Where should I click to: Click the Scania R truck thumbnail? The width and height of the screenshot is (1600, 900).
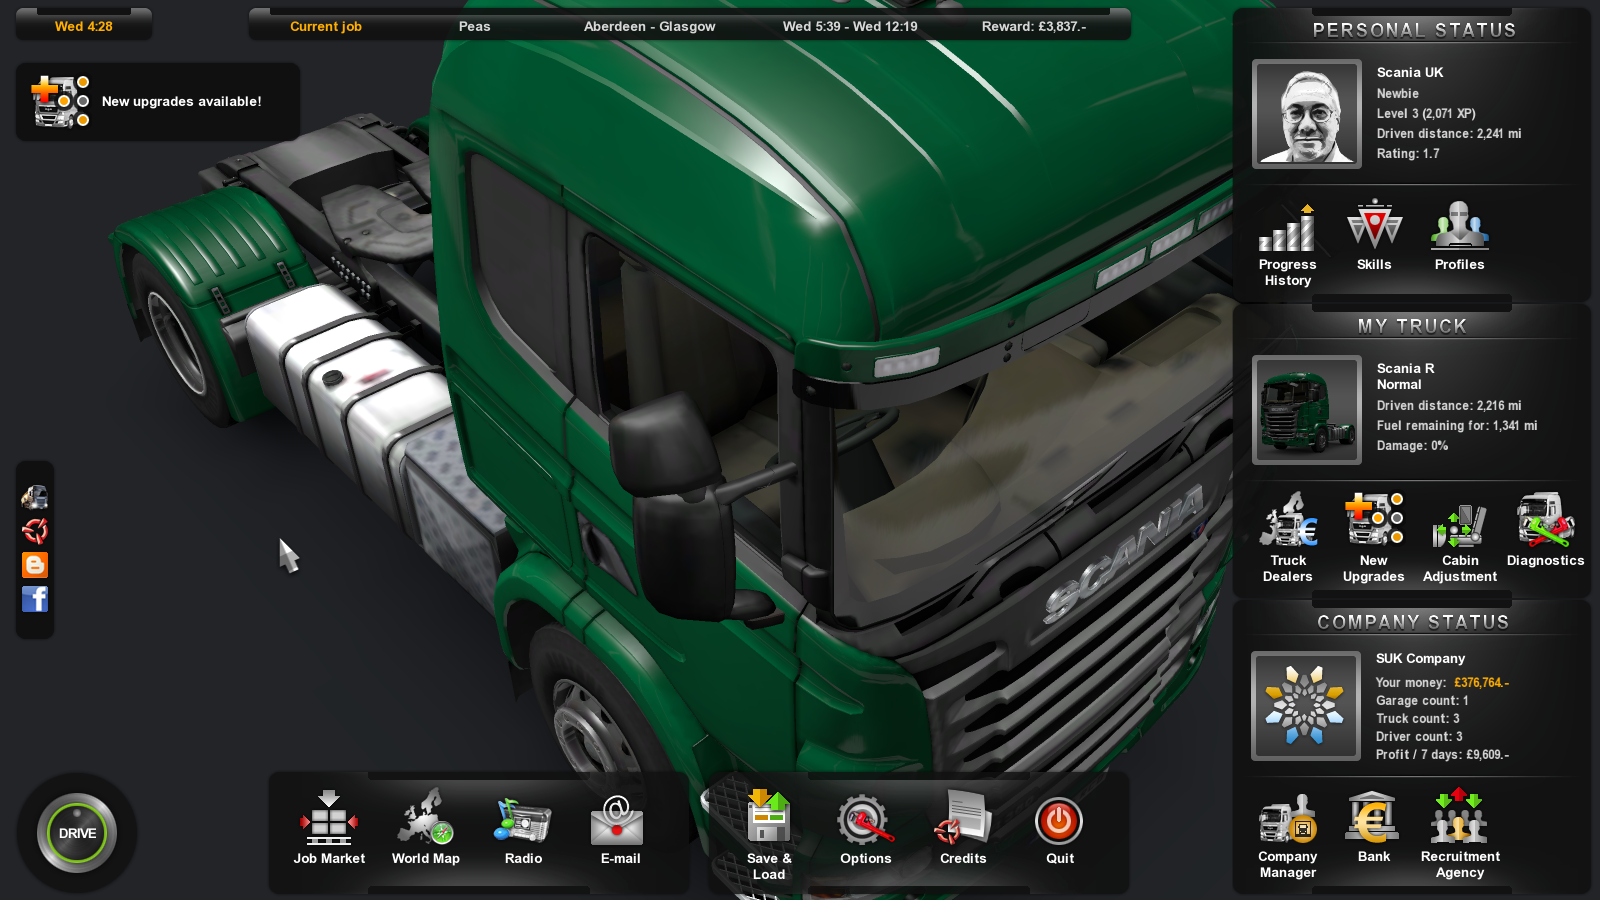[x=1307, y=410]
